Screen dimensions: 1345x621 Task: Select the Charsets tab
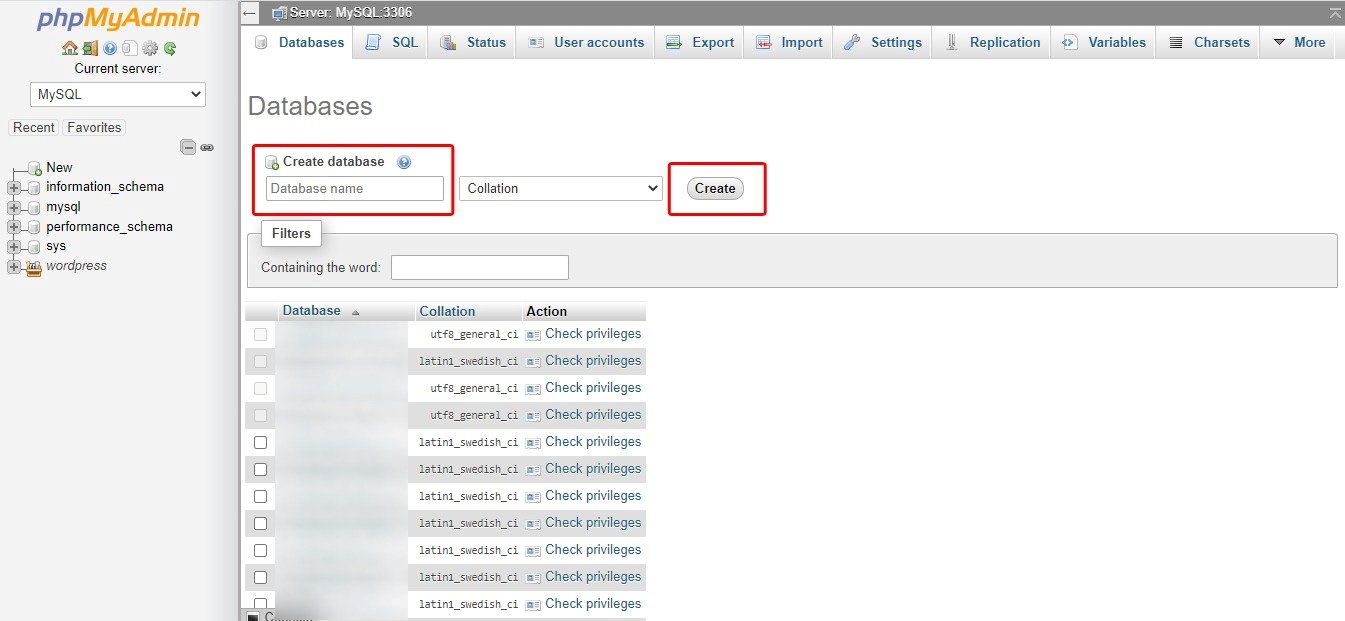[x=1209, y=42]
